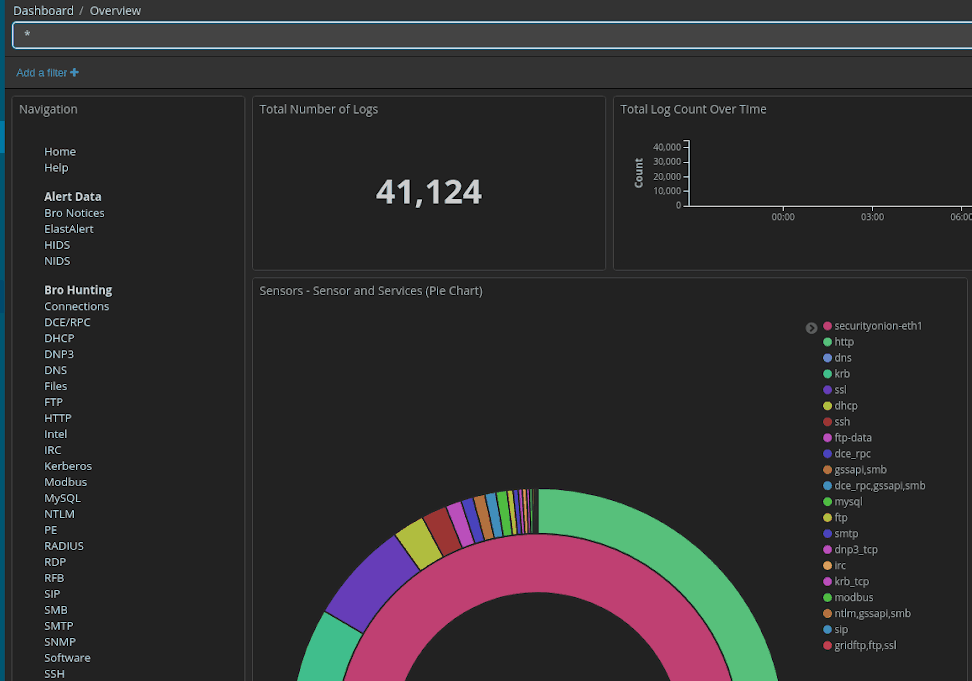Open the SMTP hunting link
The height and width of the screenshot is (681, 972).
59,626
